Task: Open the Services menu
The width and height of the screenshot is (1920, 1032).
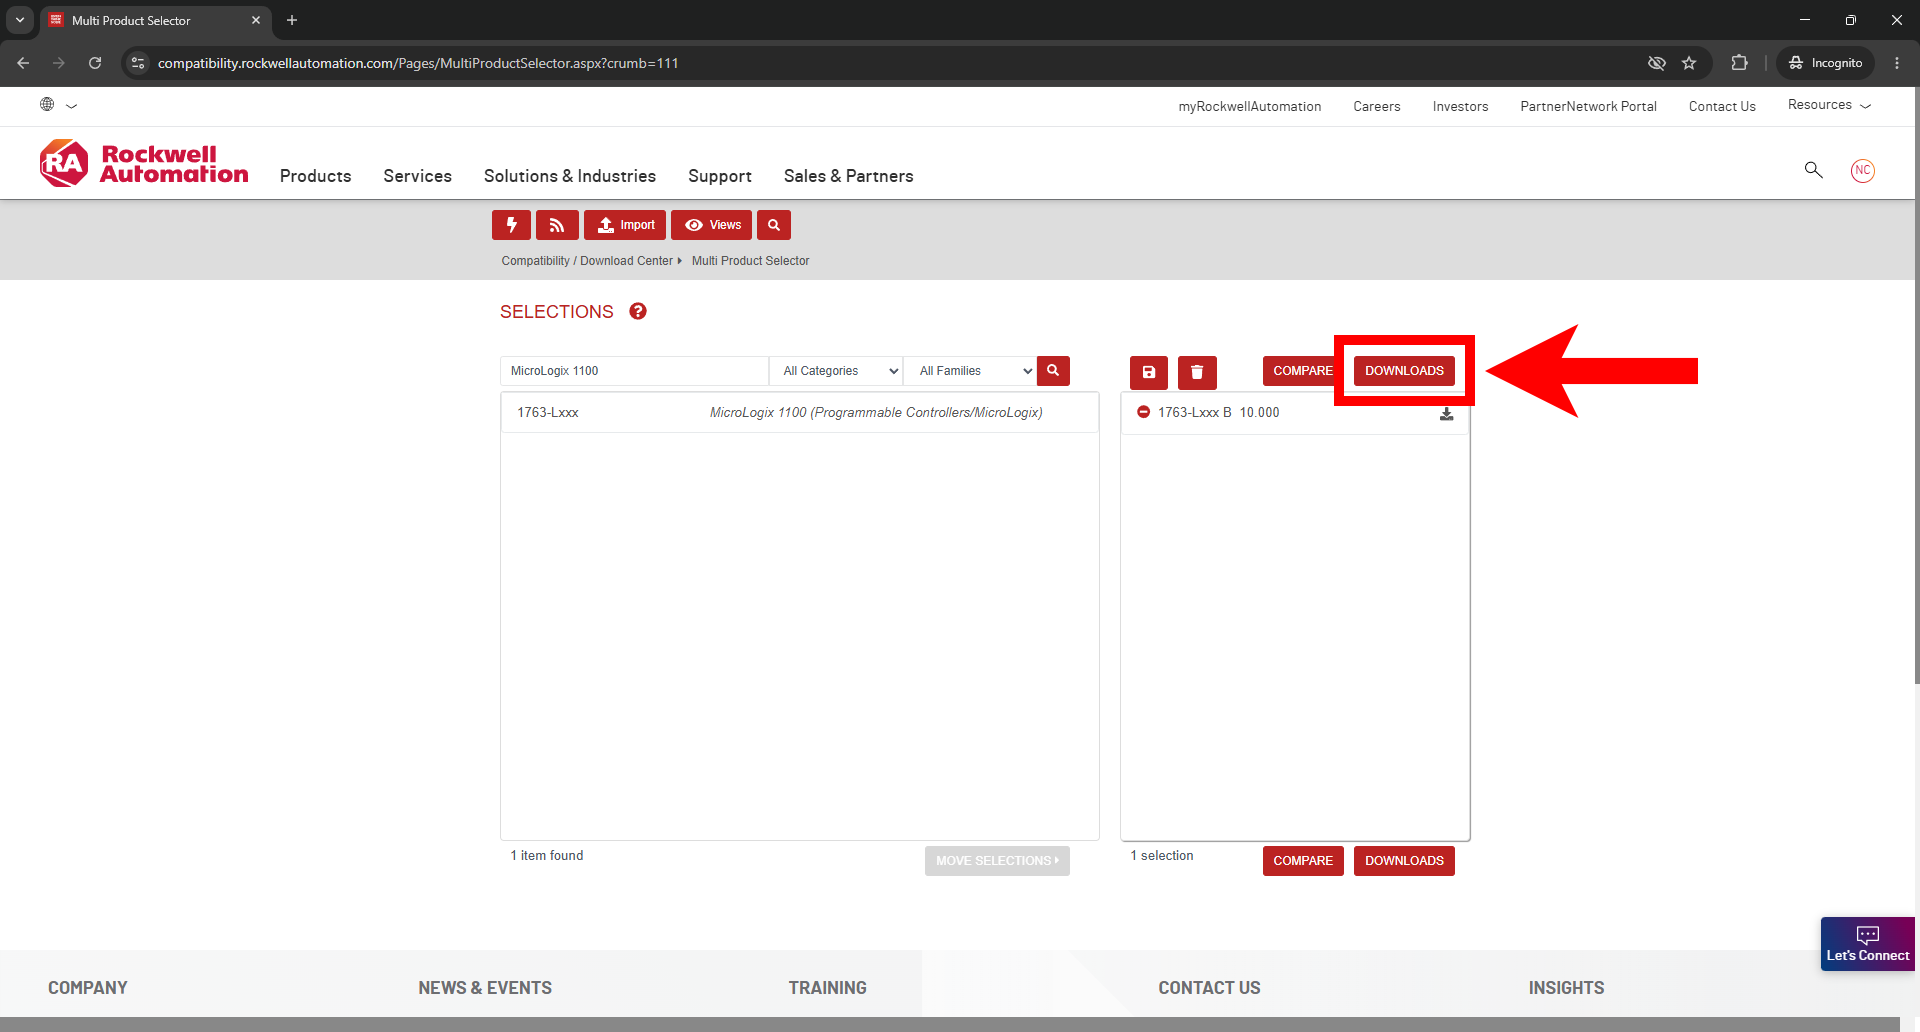Action: (x=418, y=176)
